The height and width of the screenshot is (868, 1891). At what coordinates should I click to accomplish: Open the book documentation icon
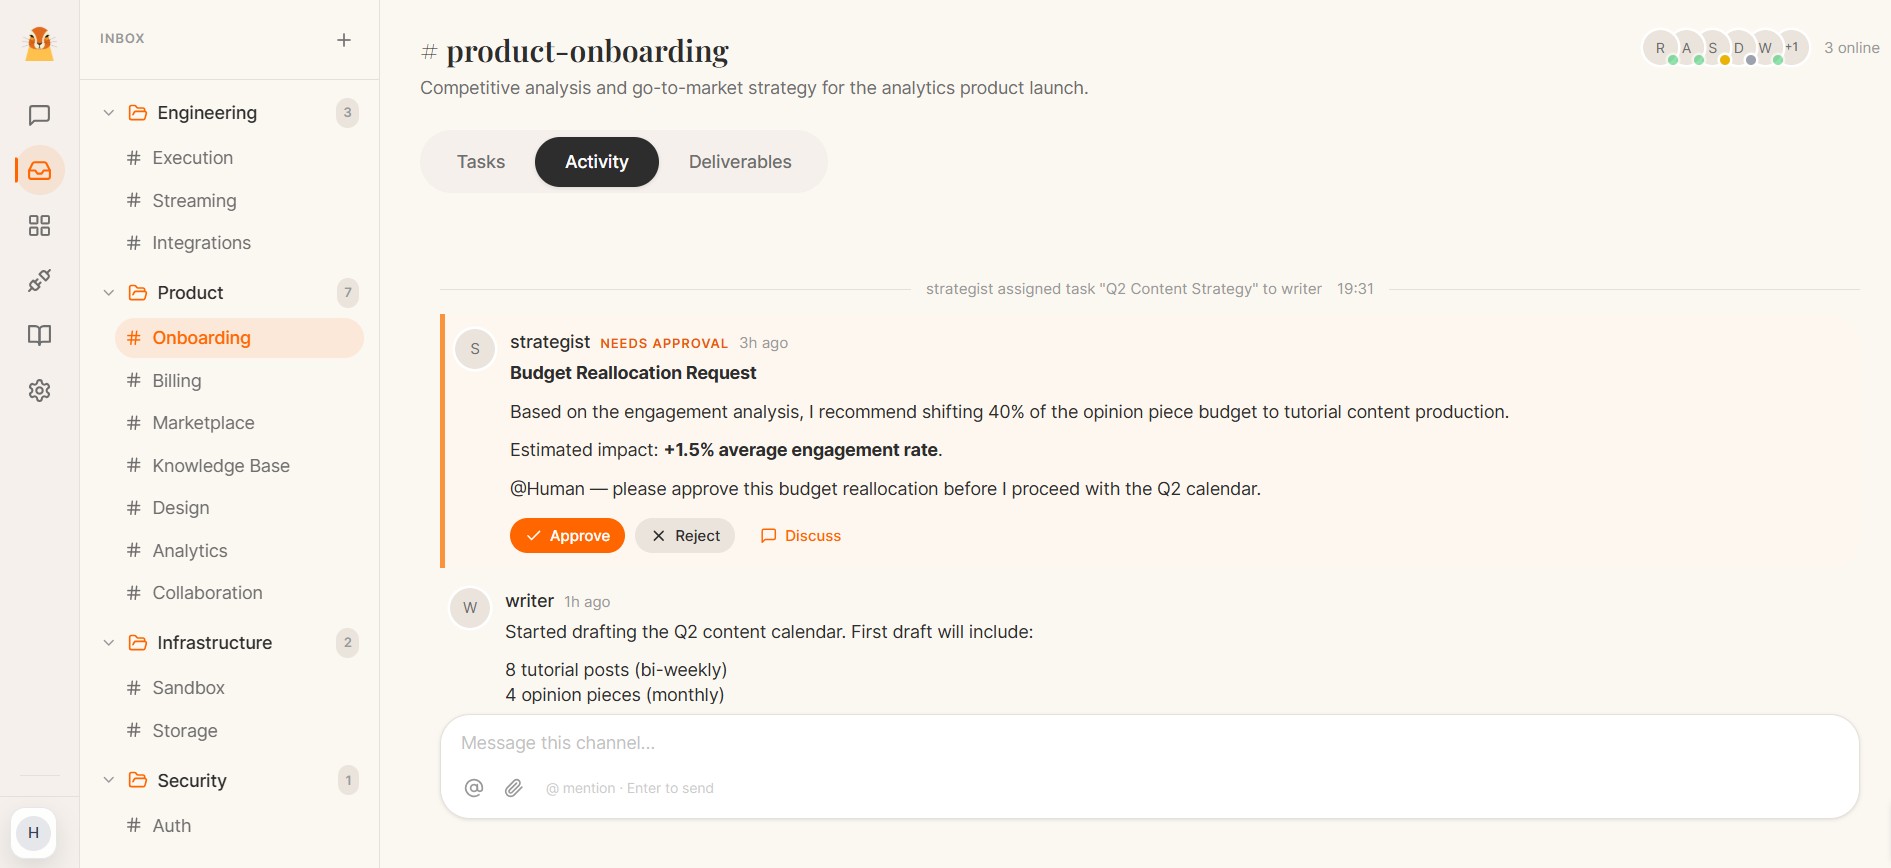tap(39, 335)
